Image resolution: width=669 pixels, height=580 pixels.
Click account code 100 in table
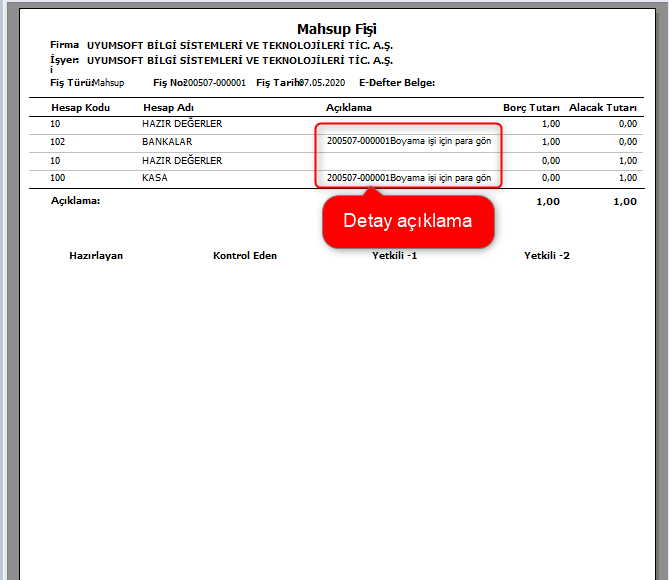tap(59, 178)
